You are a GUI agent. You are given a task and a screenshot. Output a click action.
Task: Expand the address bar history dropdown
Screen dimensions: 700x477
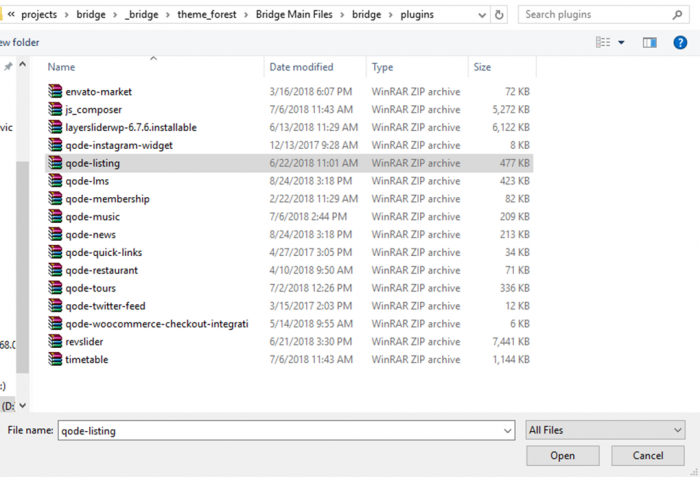pos(482,15)
